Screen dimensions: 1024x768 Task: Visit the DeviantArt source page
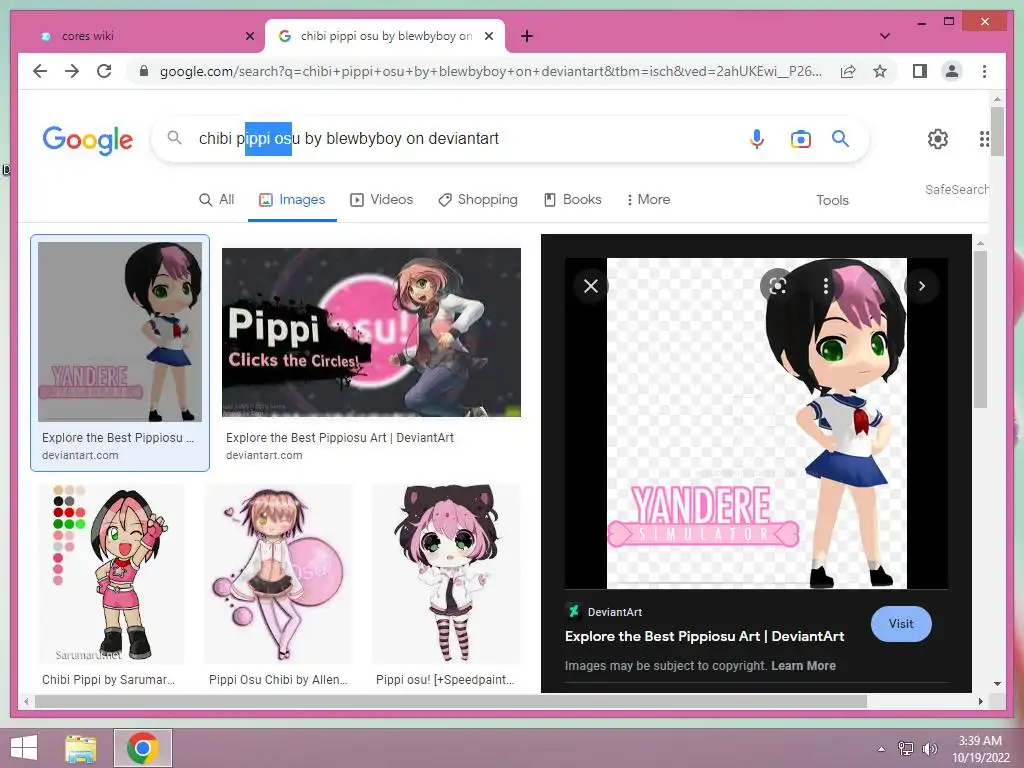901,624
